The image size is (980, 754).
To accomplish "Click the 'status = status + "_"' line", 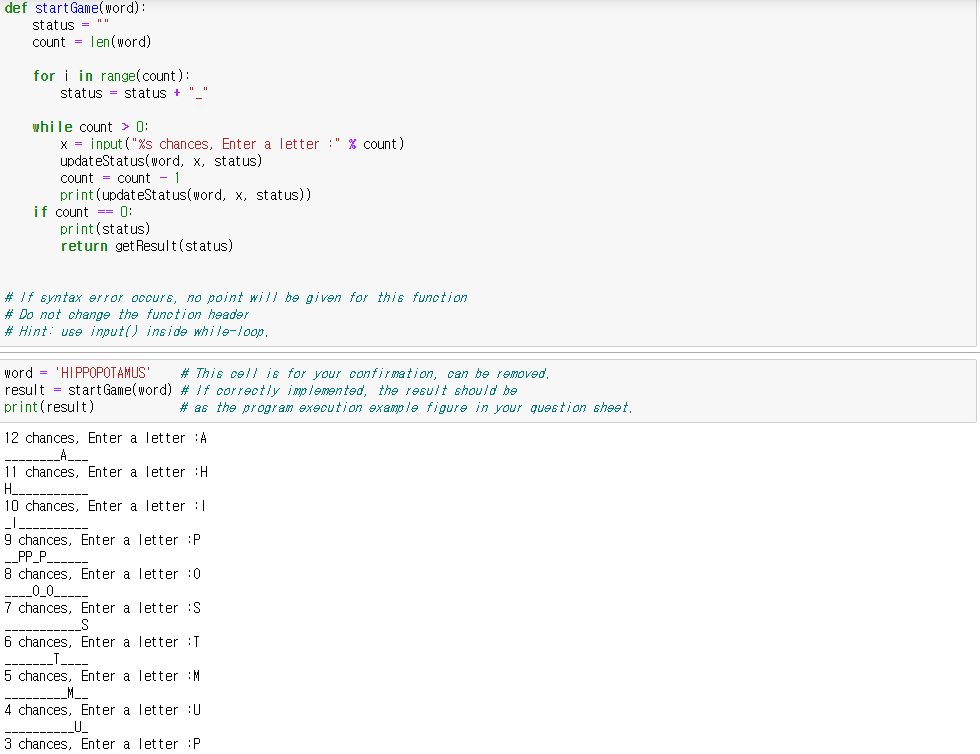I will pyautogui.click(x=134, y=93).
